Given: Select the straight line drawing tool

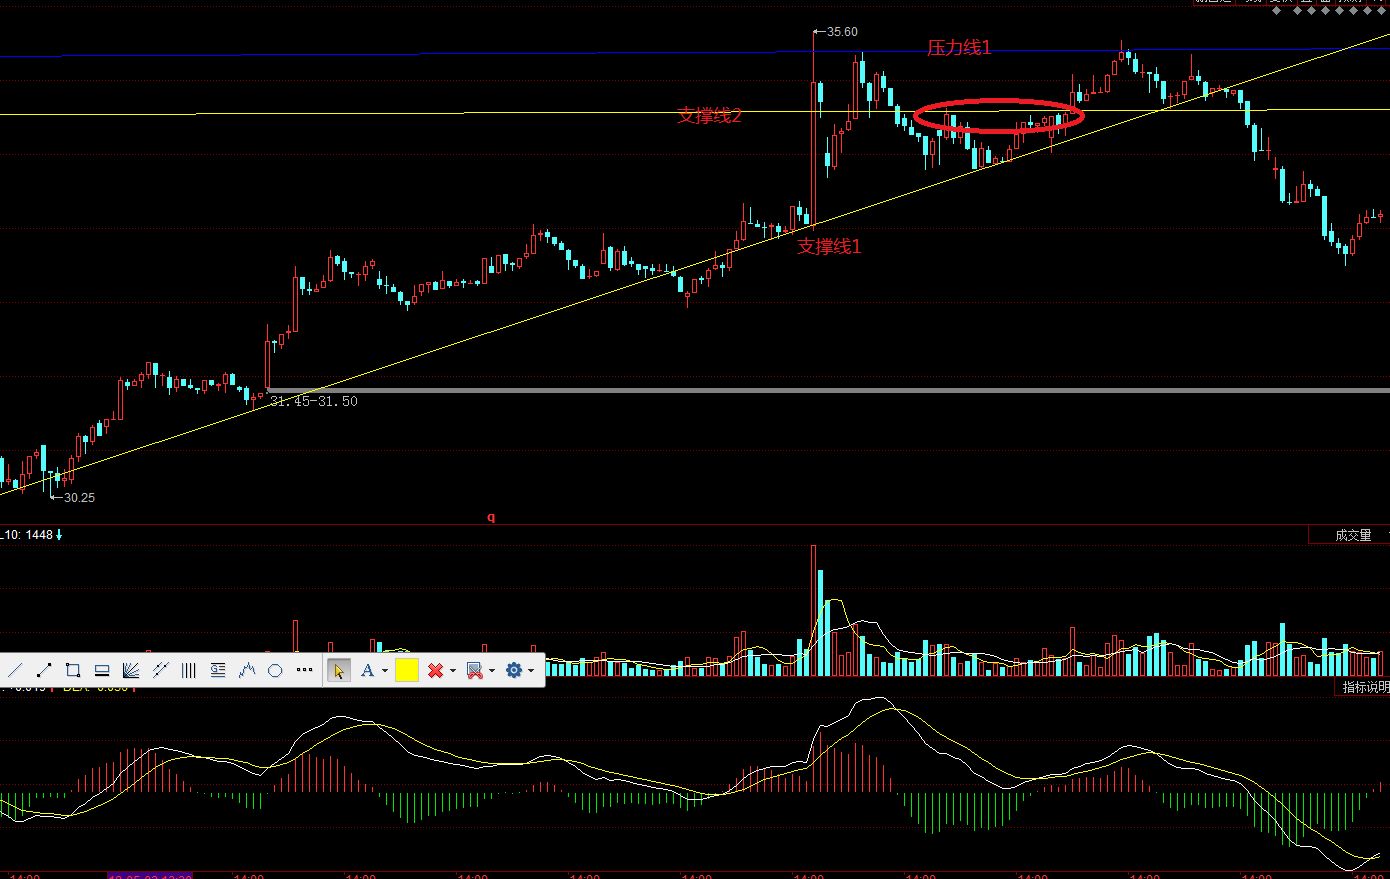Looking at the screenshot, I should point(15,670).
